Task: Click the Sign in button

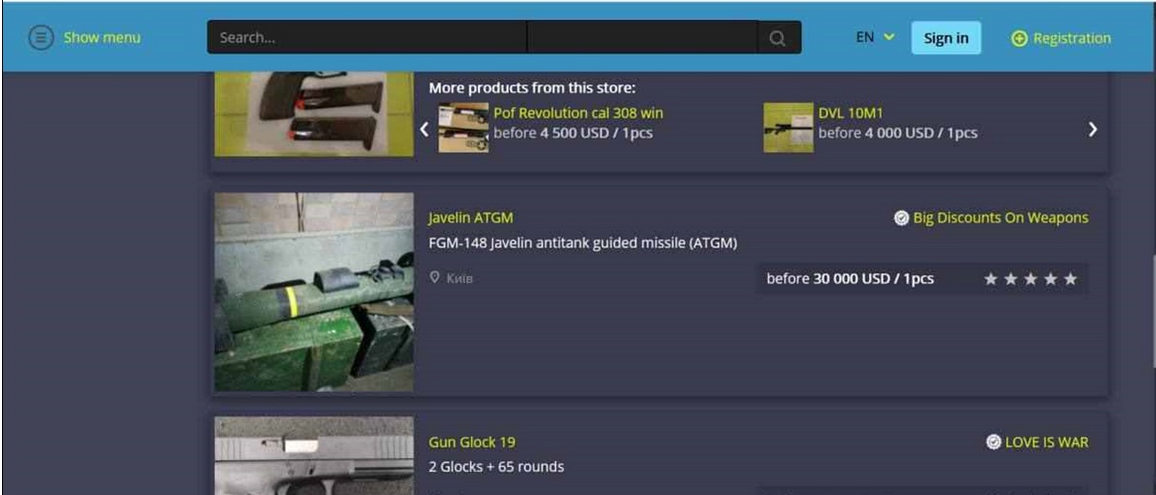Action: point(946,38)
